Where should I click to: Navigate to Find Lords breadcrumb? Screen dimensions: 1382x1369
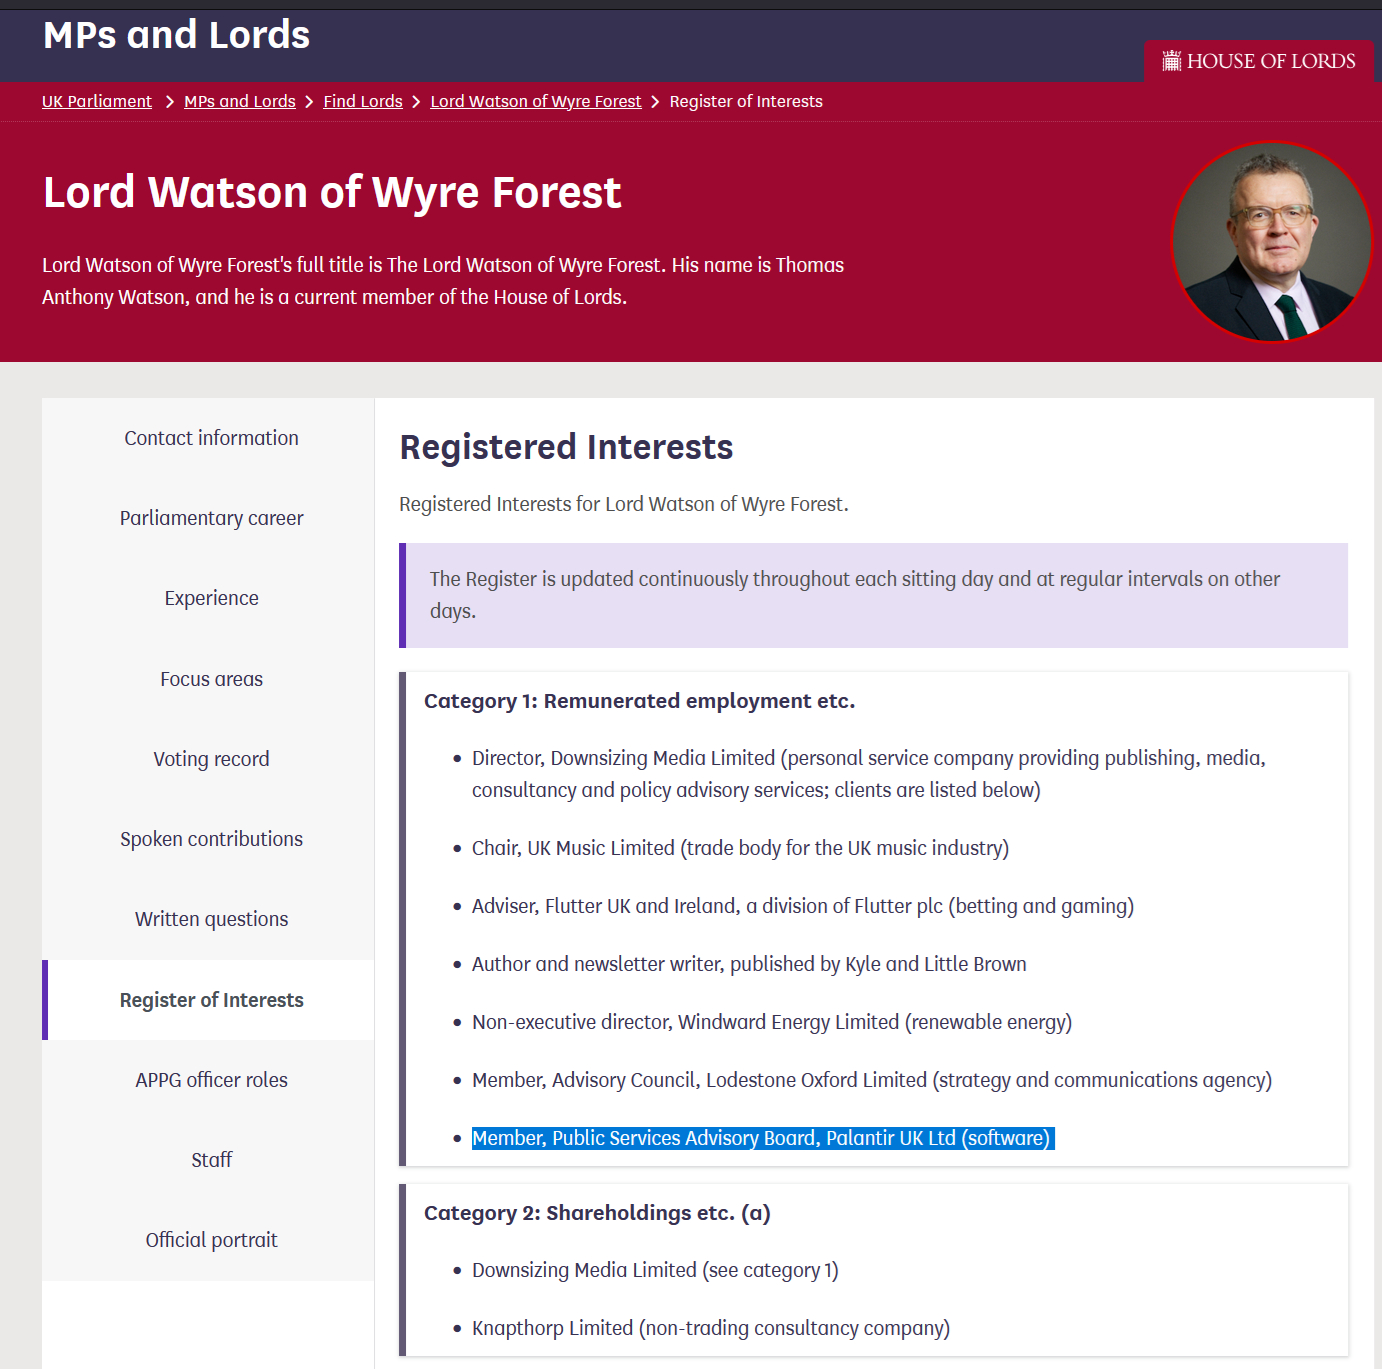(363, 102)
